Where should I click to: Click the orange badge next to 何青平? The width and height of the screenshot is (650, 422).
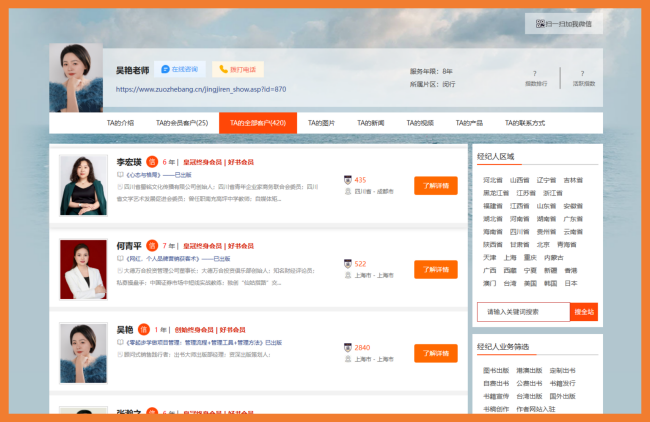(153, 245)
